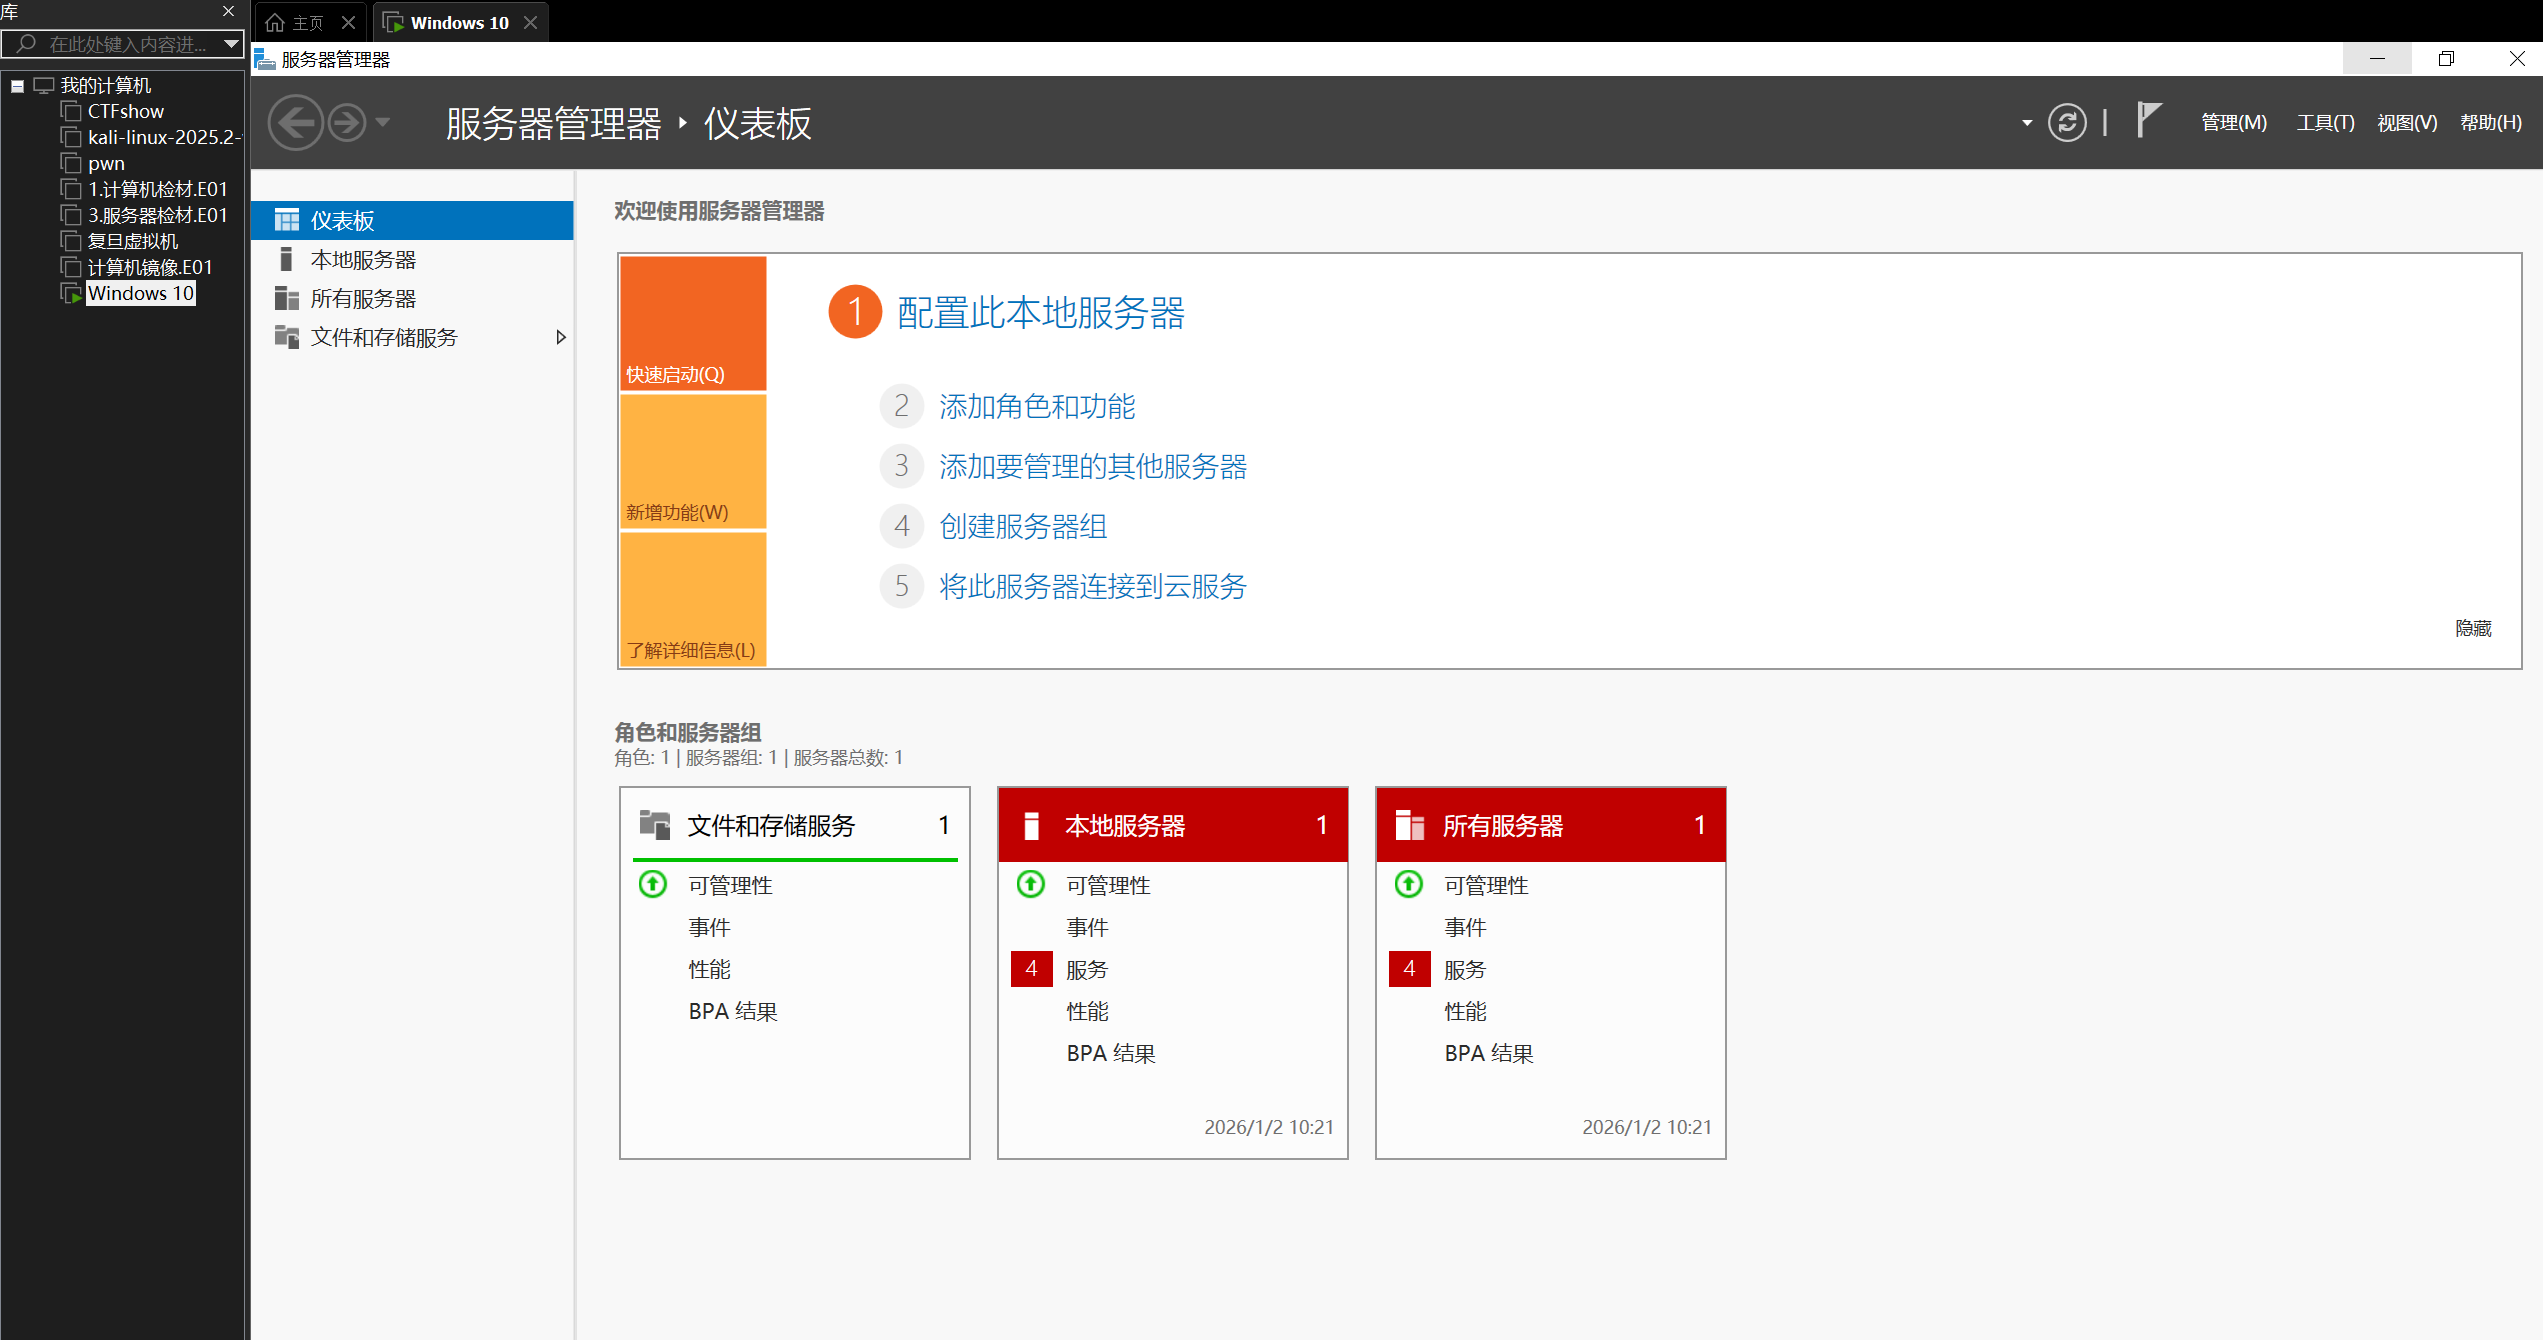
Task: Expand 文件和存储服务 sidebar submenu arrow
Action: [561, 338]
